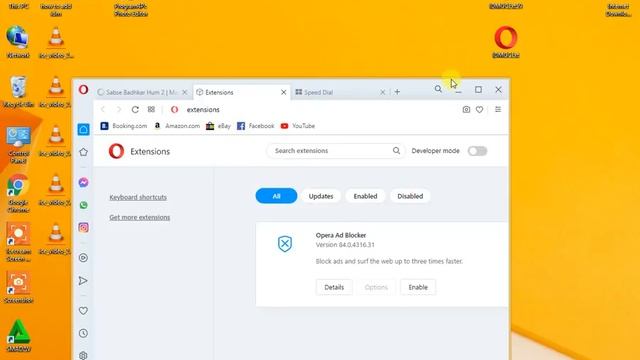This screenshot has height=360, width=640.
Task: Add page to bookmarks heart icon
Action: click(x=480, y=109)
